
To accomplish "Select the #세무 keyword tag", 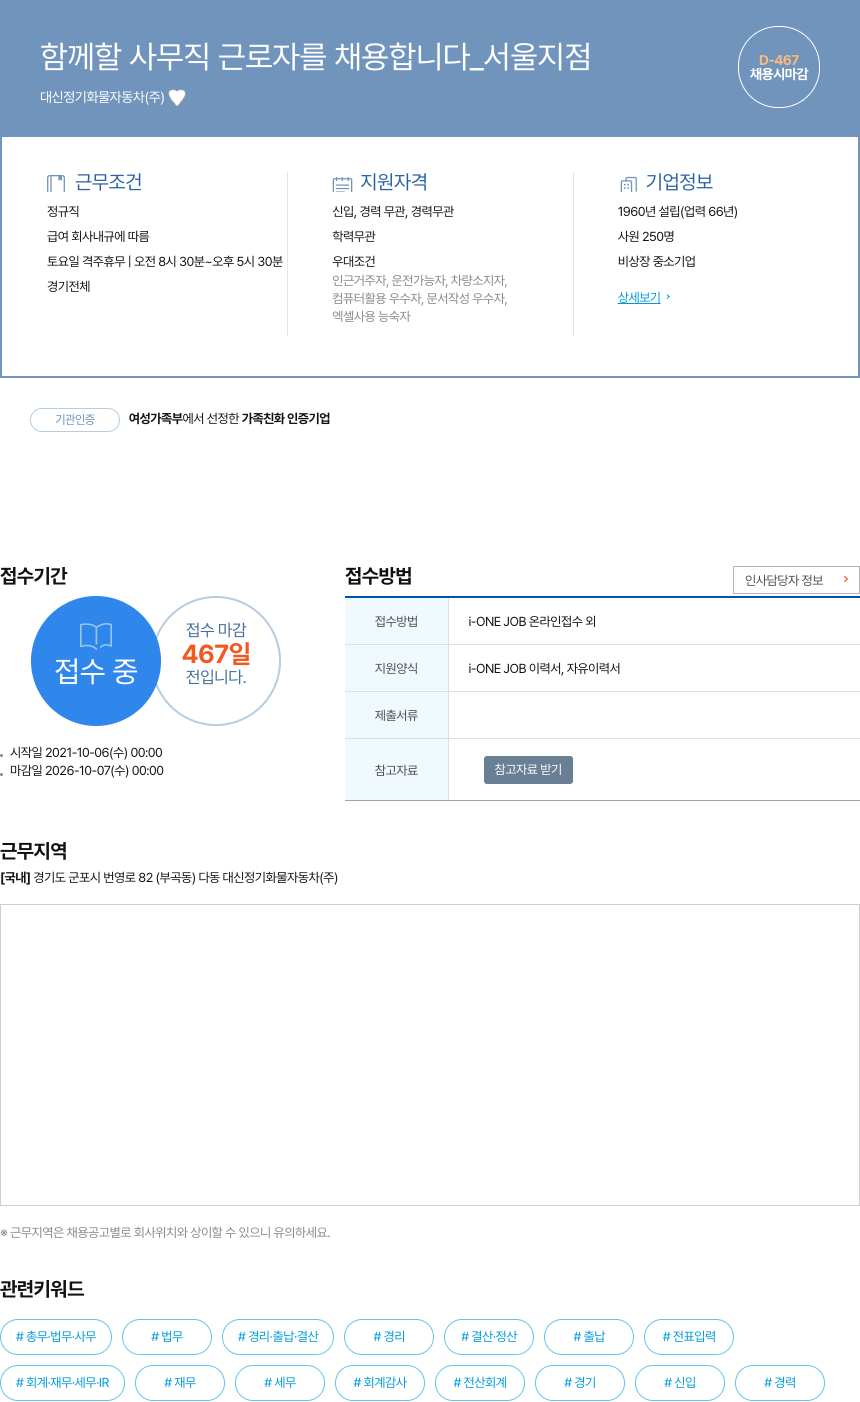I will [280, 1383].
